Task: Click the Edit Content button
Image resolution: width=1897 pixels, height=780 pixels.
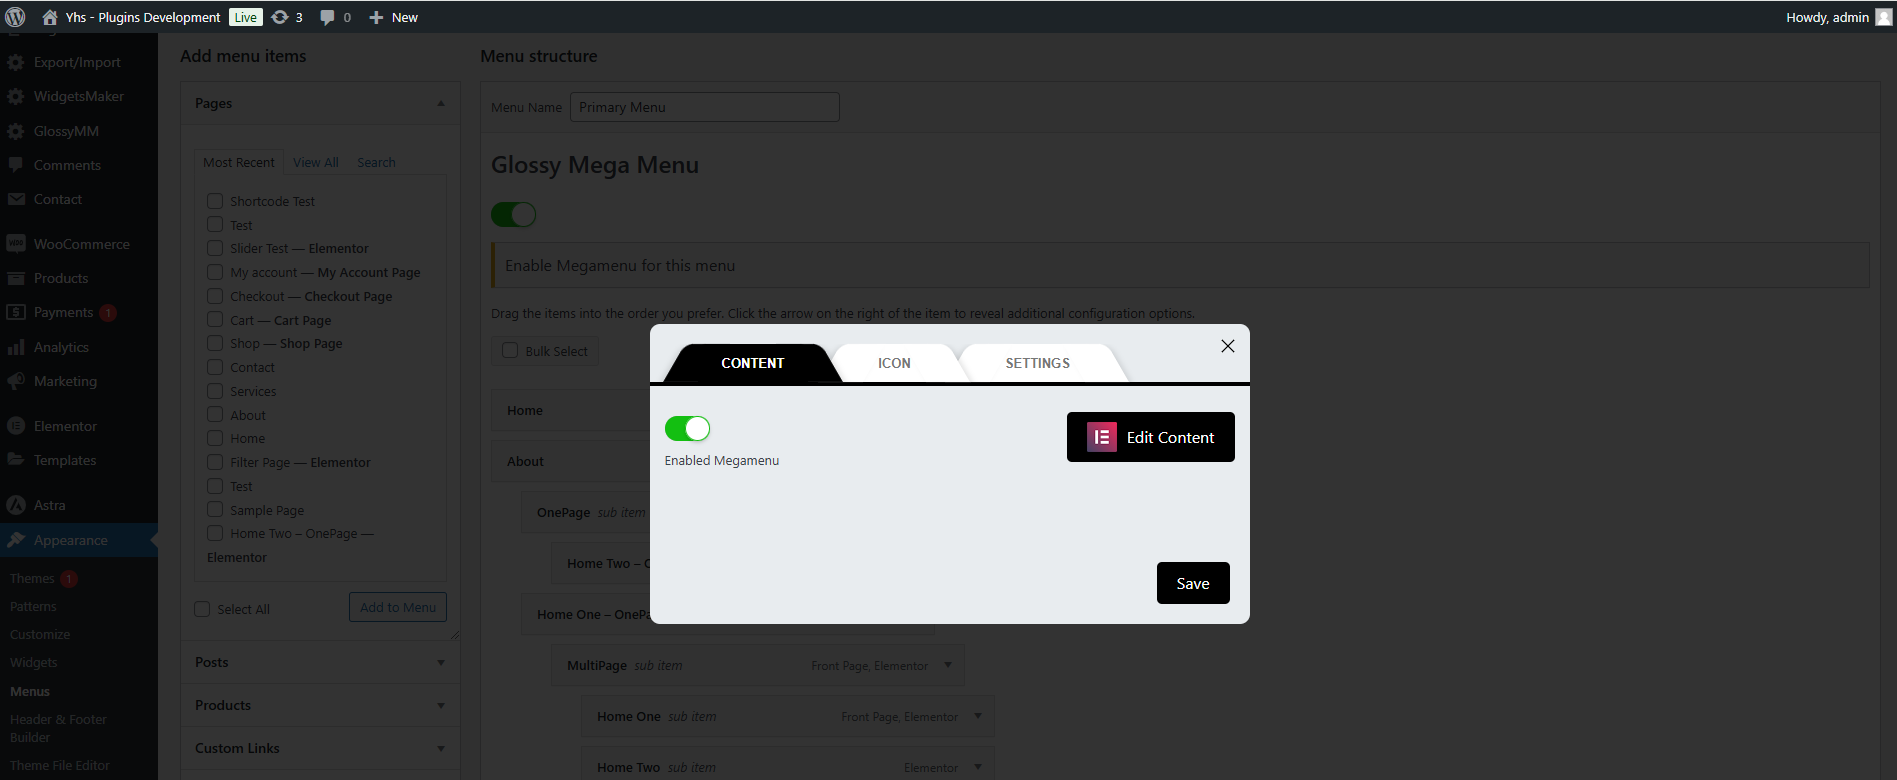Action: [x=1151, y=437]
